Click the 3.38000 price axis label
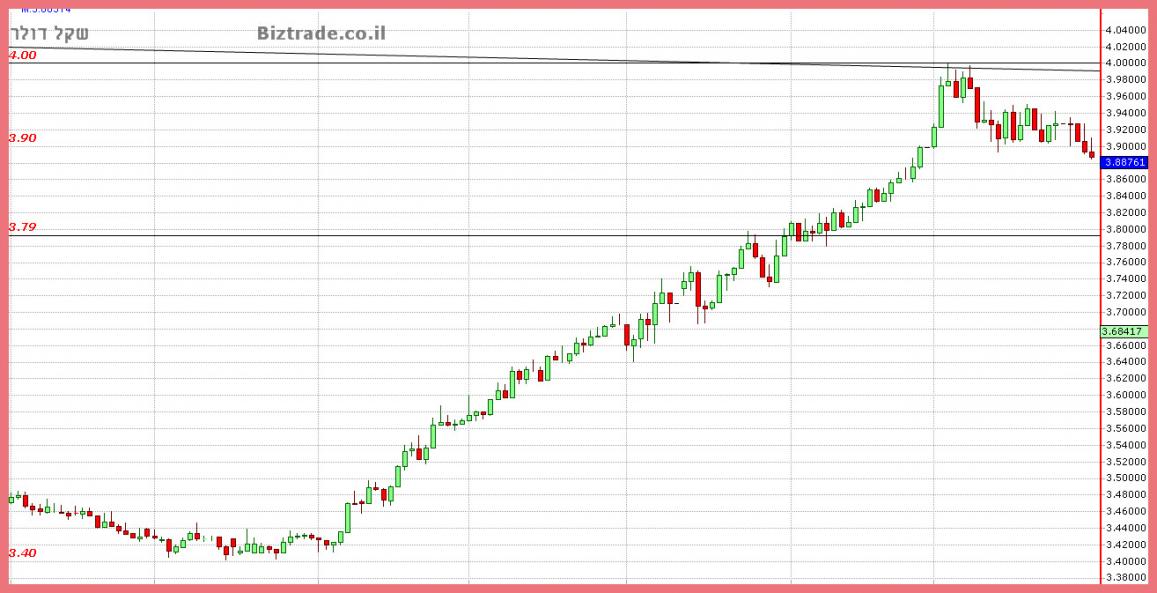Screen dimensions: 1157x593 coord(1125,577)
